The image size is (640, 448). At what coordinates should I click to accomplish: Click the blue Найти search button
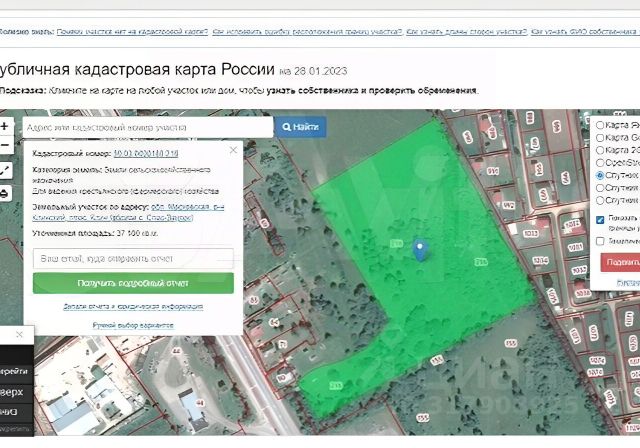click(300, 127)
